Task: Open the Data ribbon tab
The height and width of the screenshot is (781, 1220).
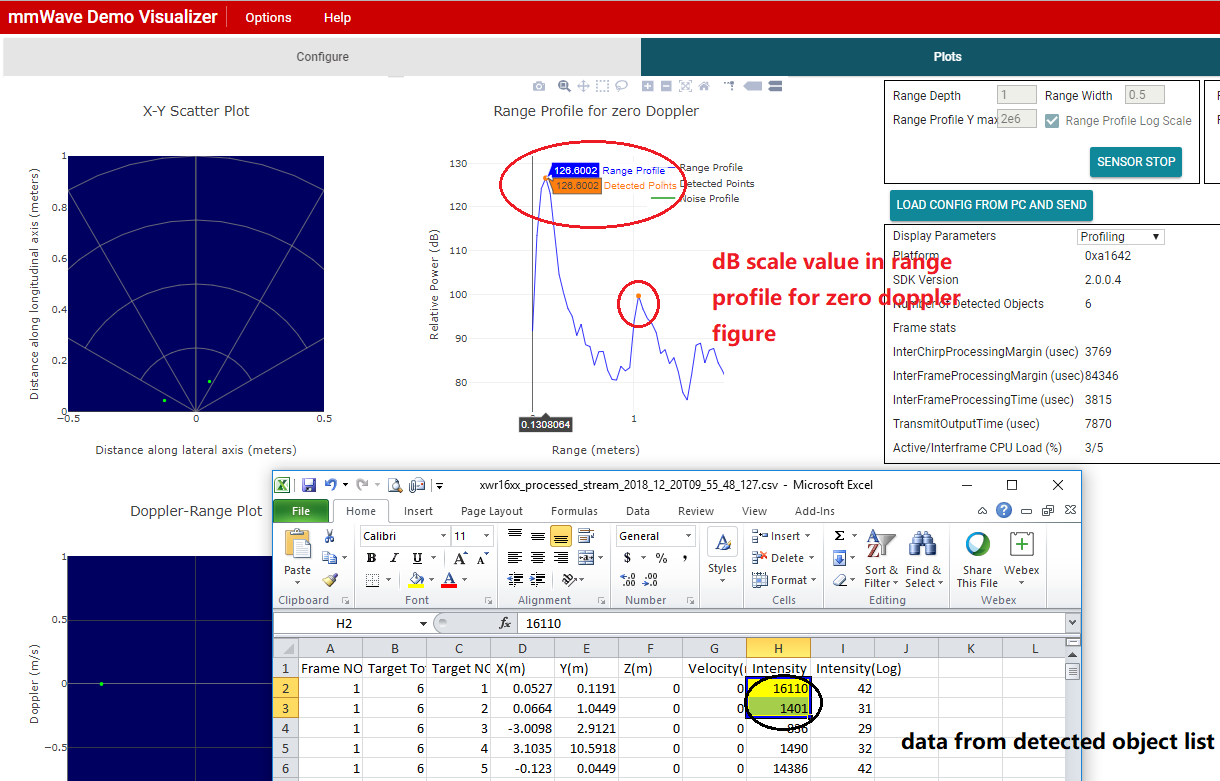Action: coord(637,511)
